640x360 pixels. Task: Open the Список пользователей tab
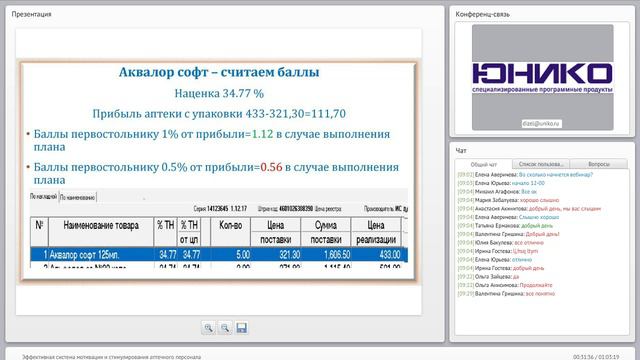click(541, 164)
